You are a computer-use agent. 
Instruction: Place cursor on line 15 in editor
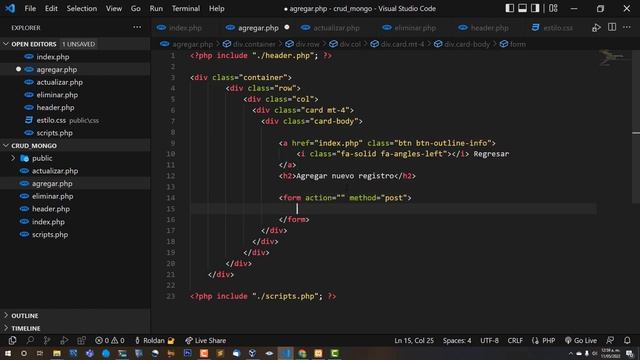(393, 209)
